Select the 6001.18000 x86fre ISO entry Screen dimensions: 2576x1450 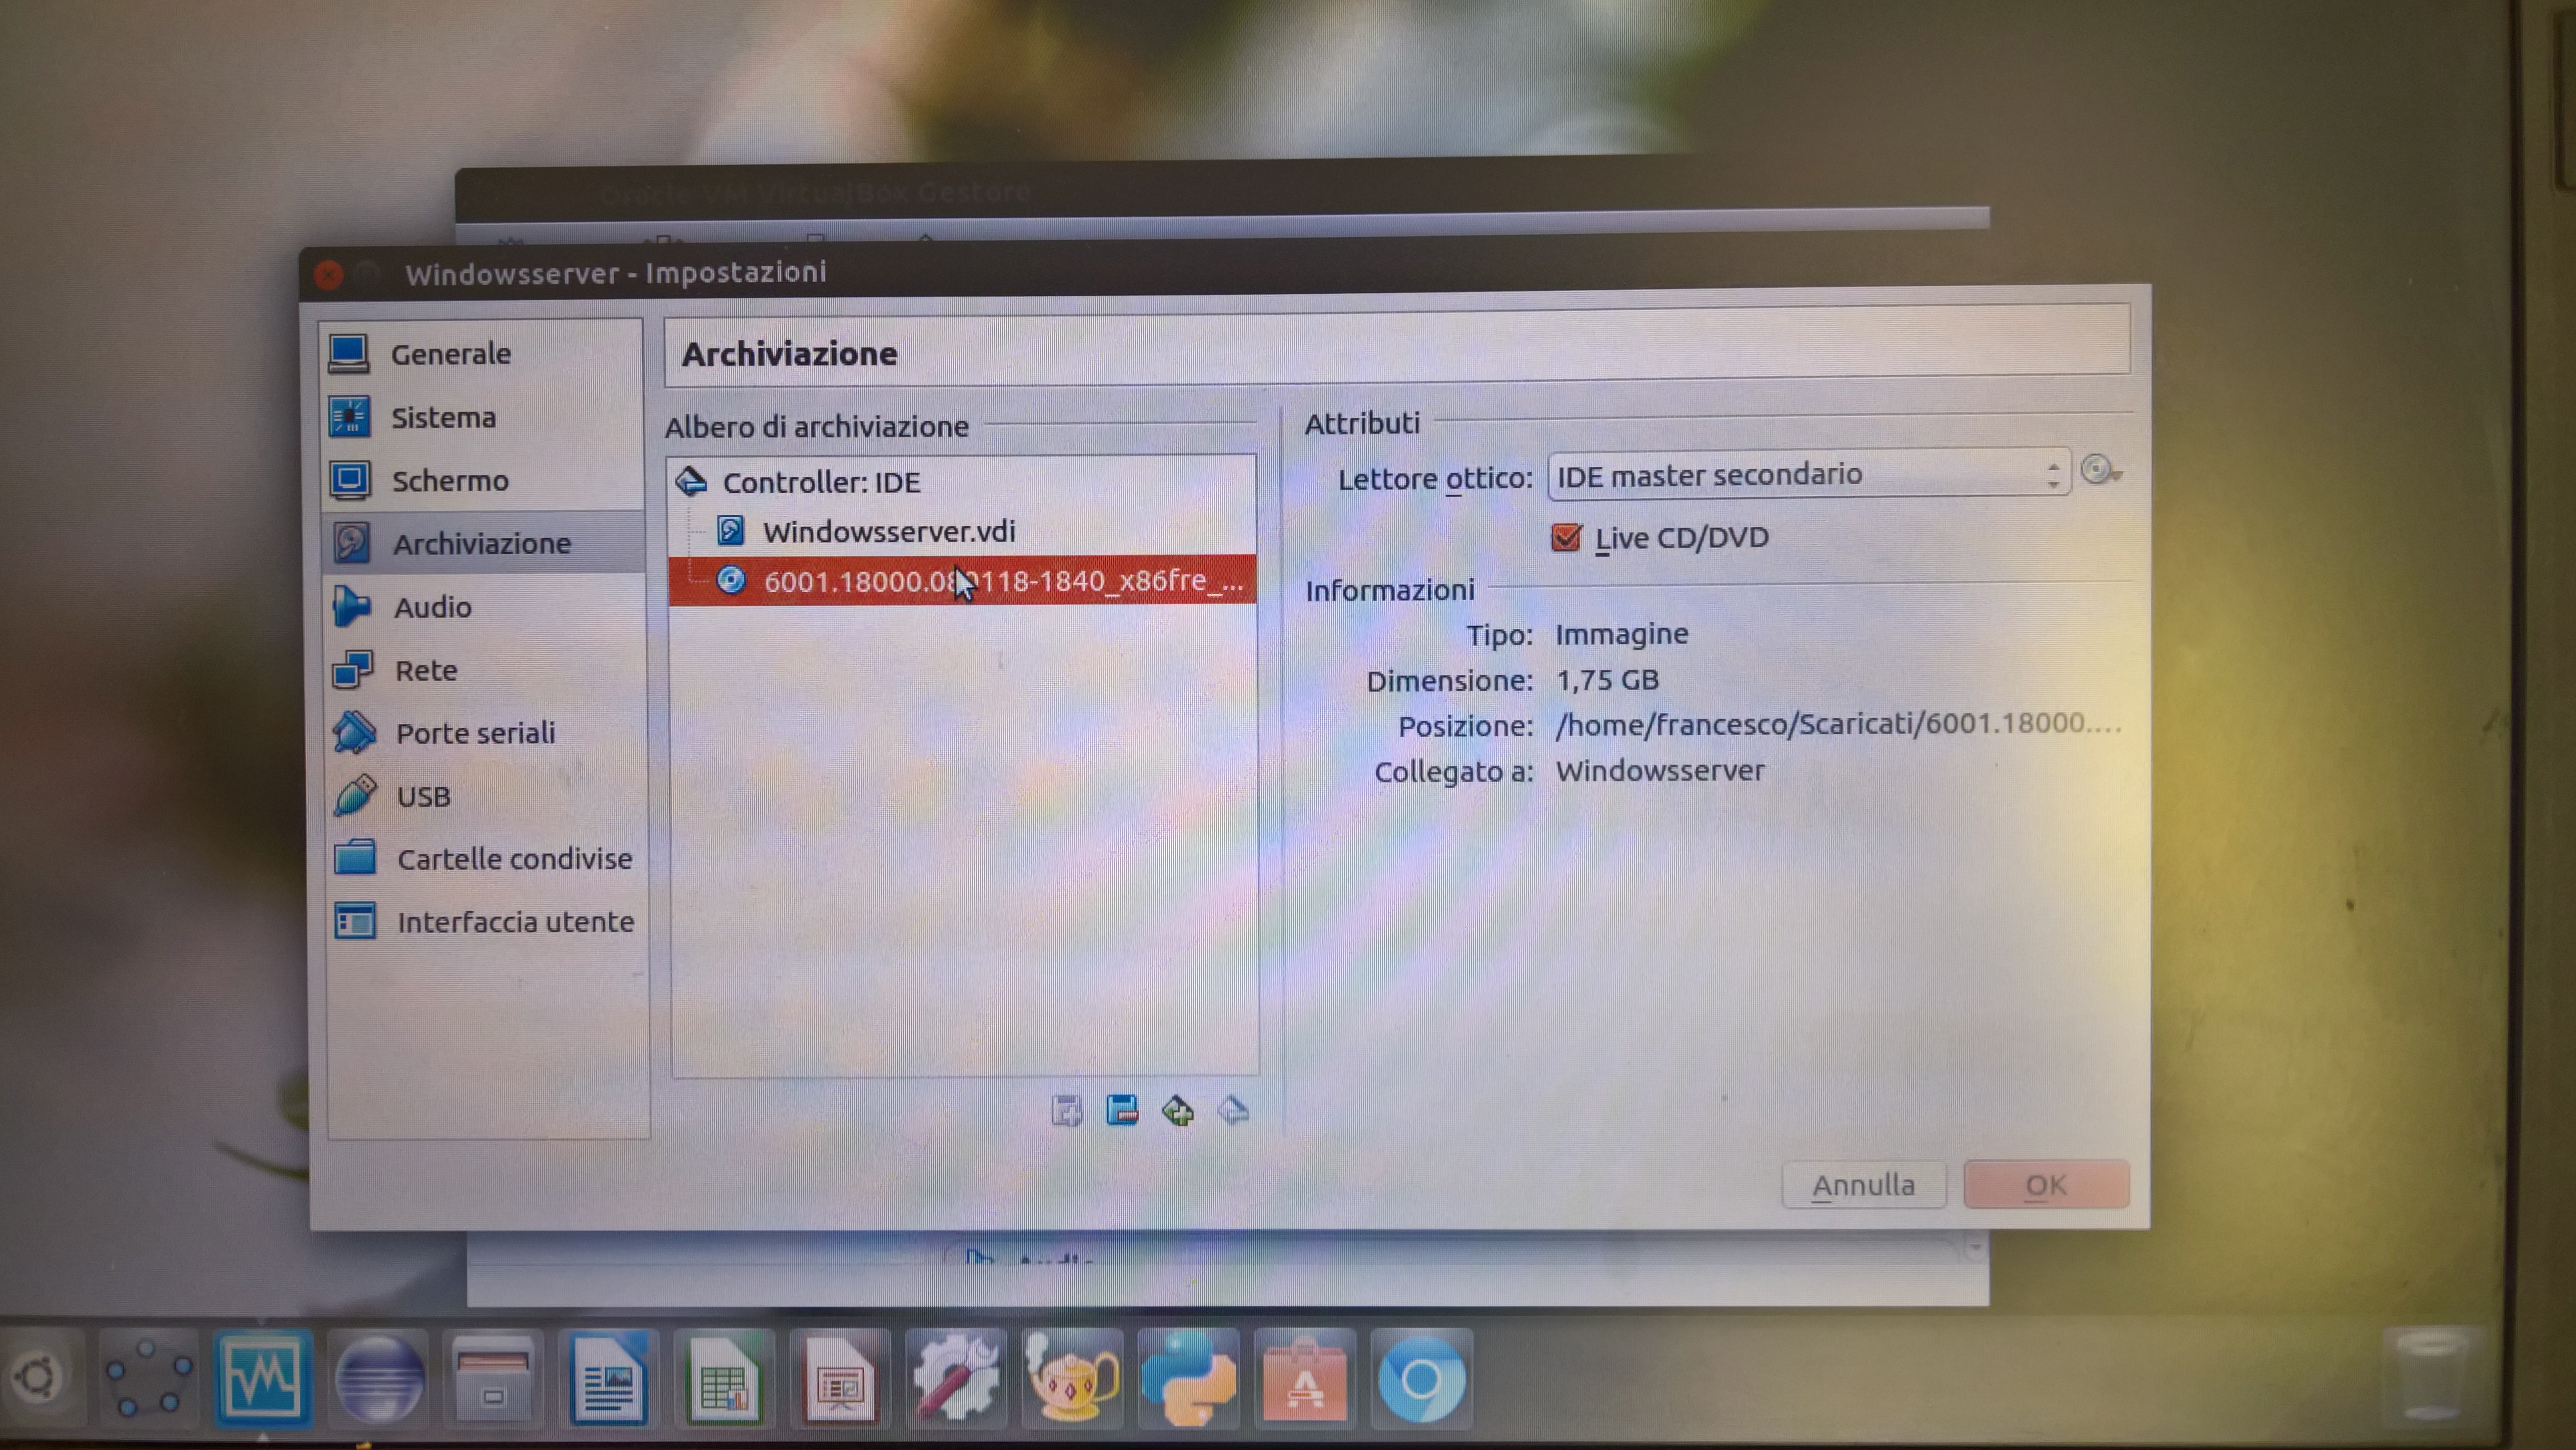point(963,580)
